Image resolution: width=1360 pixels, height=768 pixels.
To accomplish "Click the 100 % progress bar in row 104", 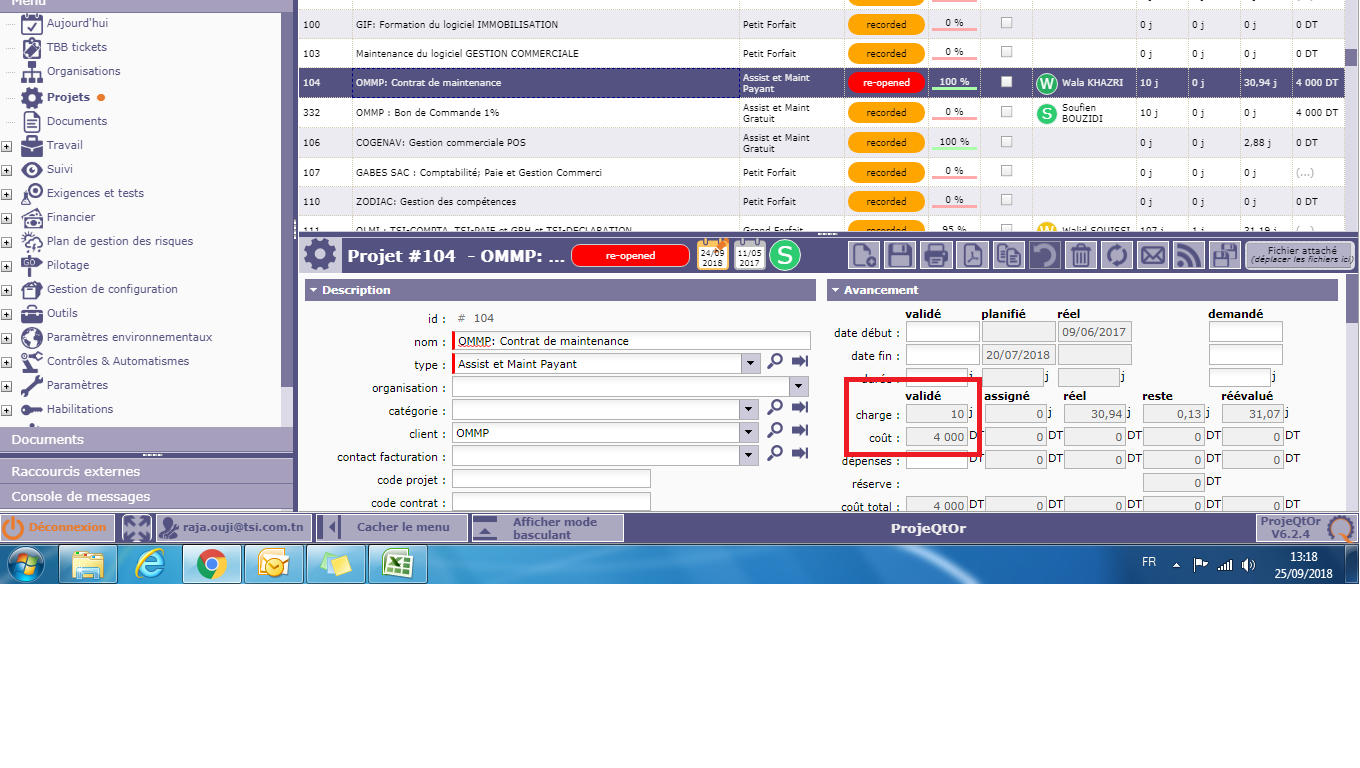I will pos(954,82).
